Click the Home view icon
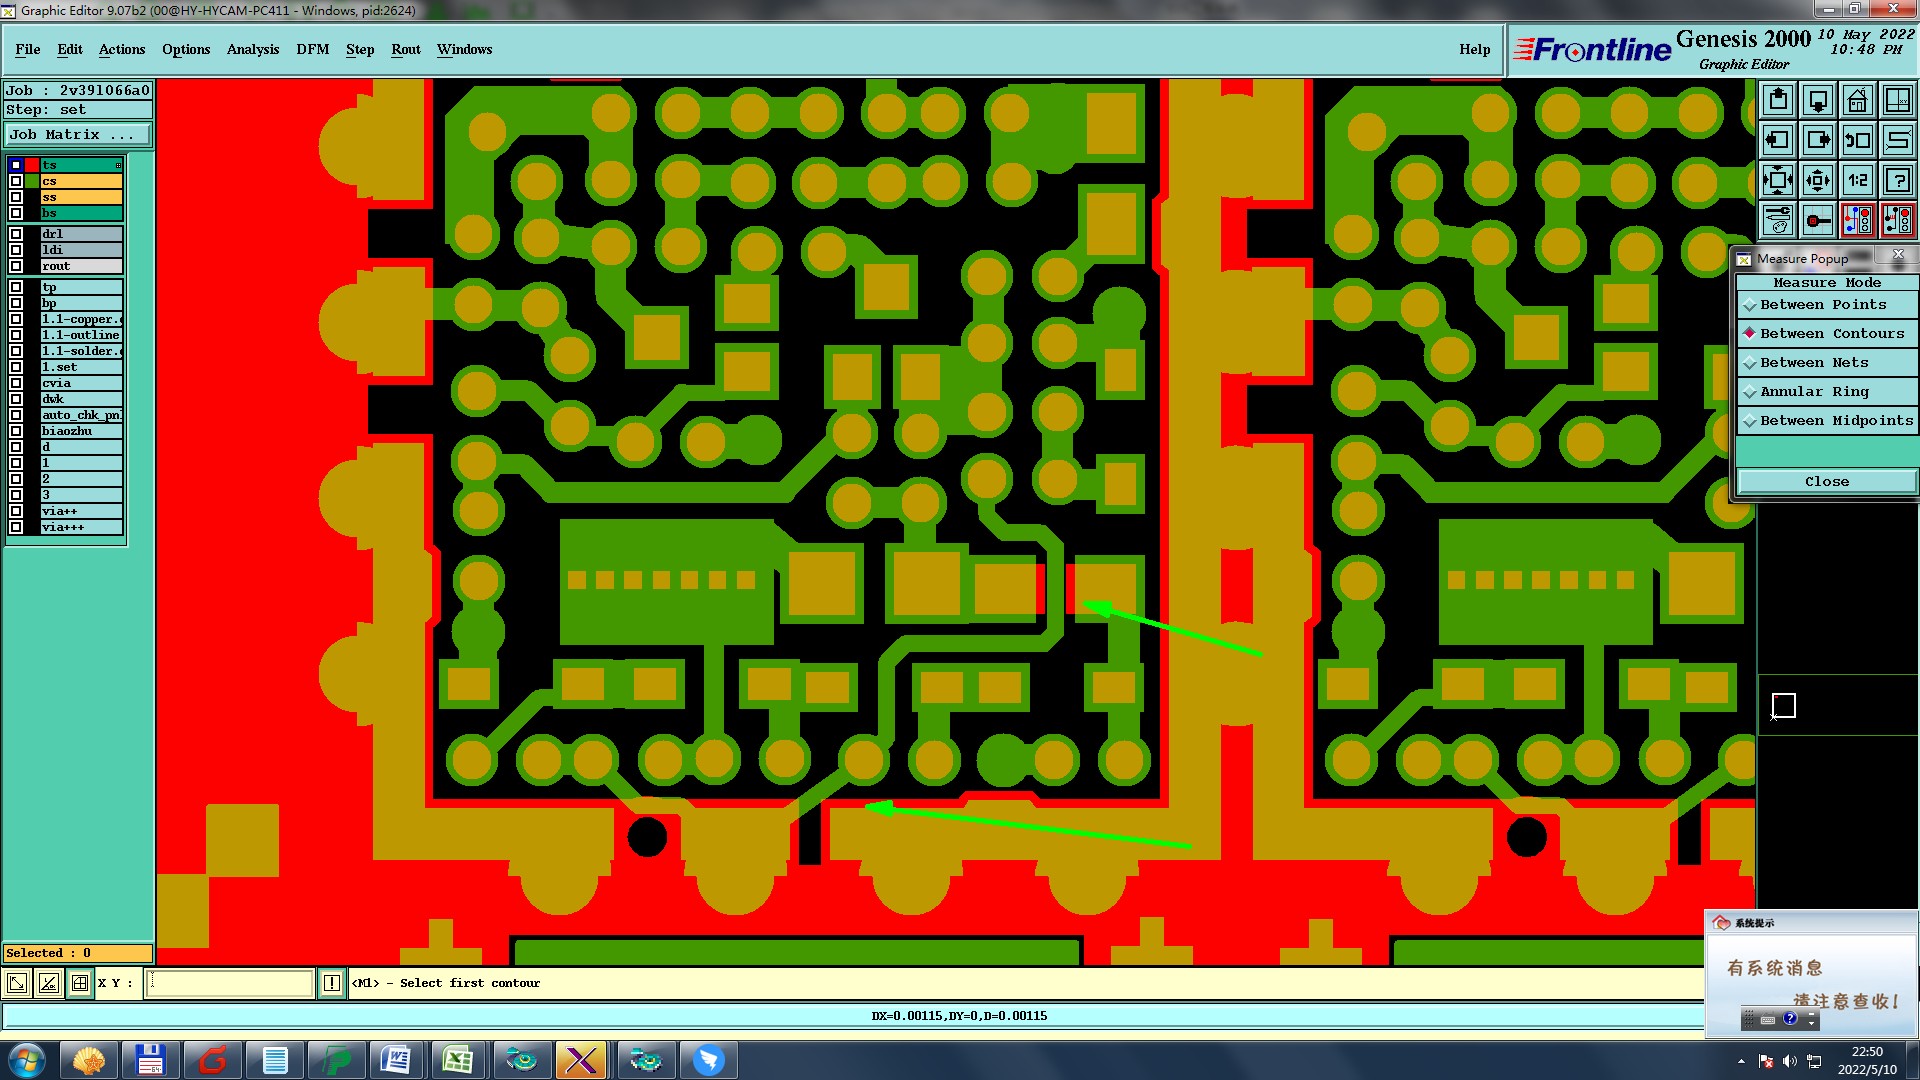The width and height of the screenshot is (1920, 1080). (x=1857, y=100)
